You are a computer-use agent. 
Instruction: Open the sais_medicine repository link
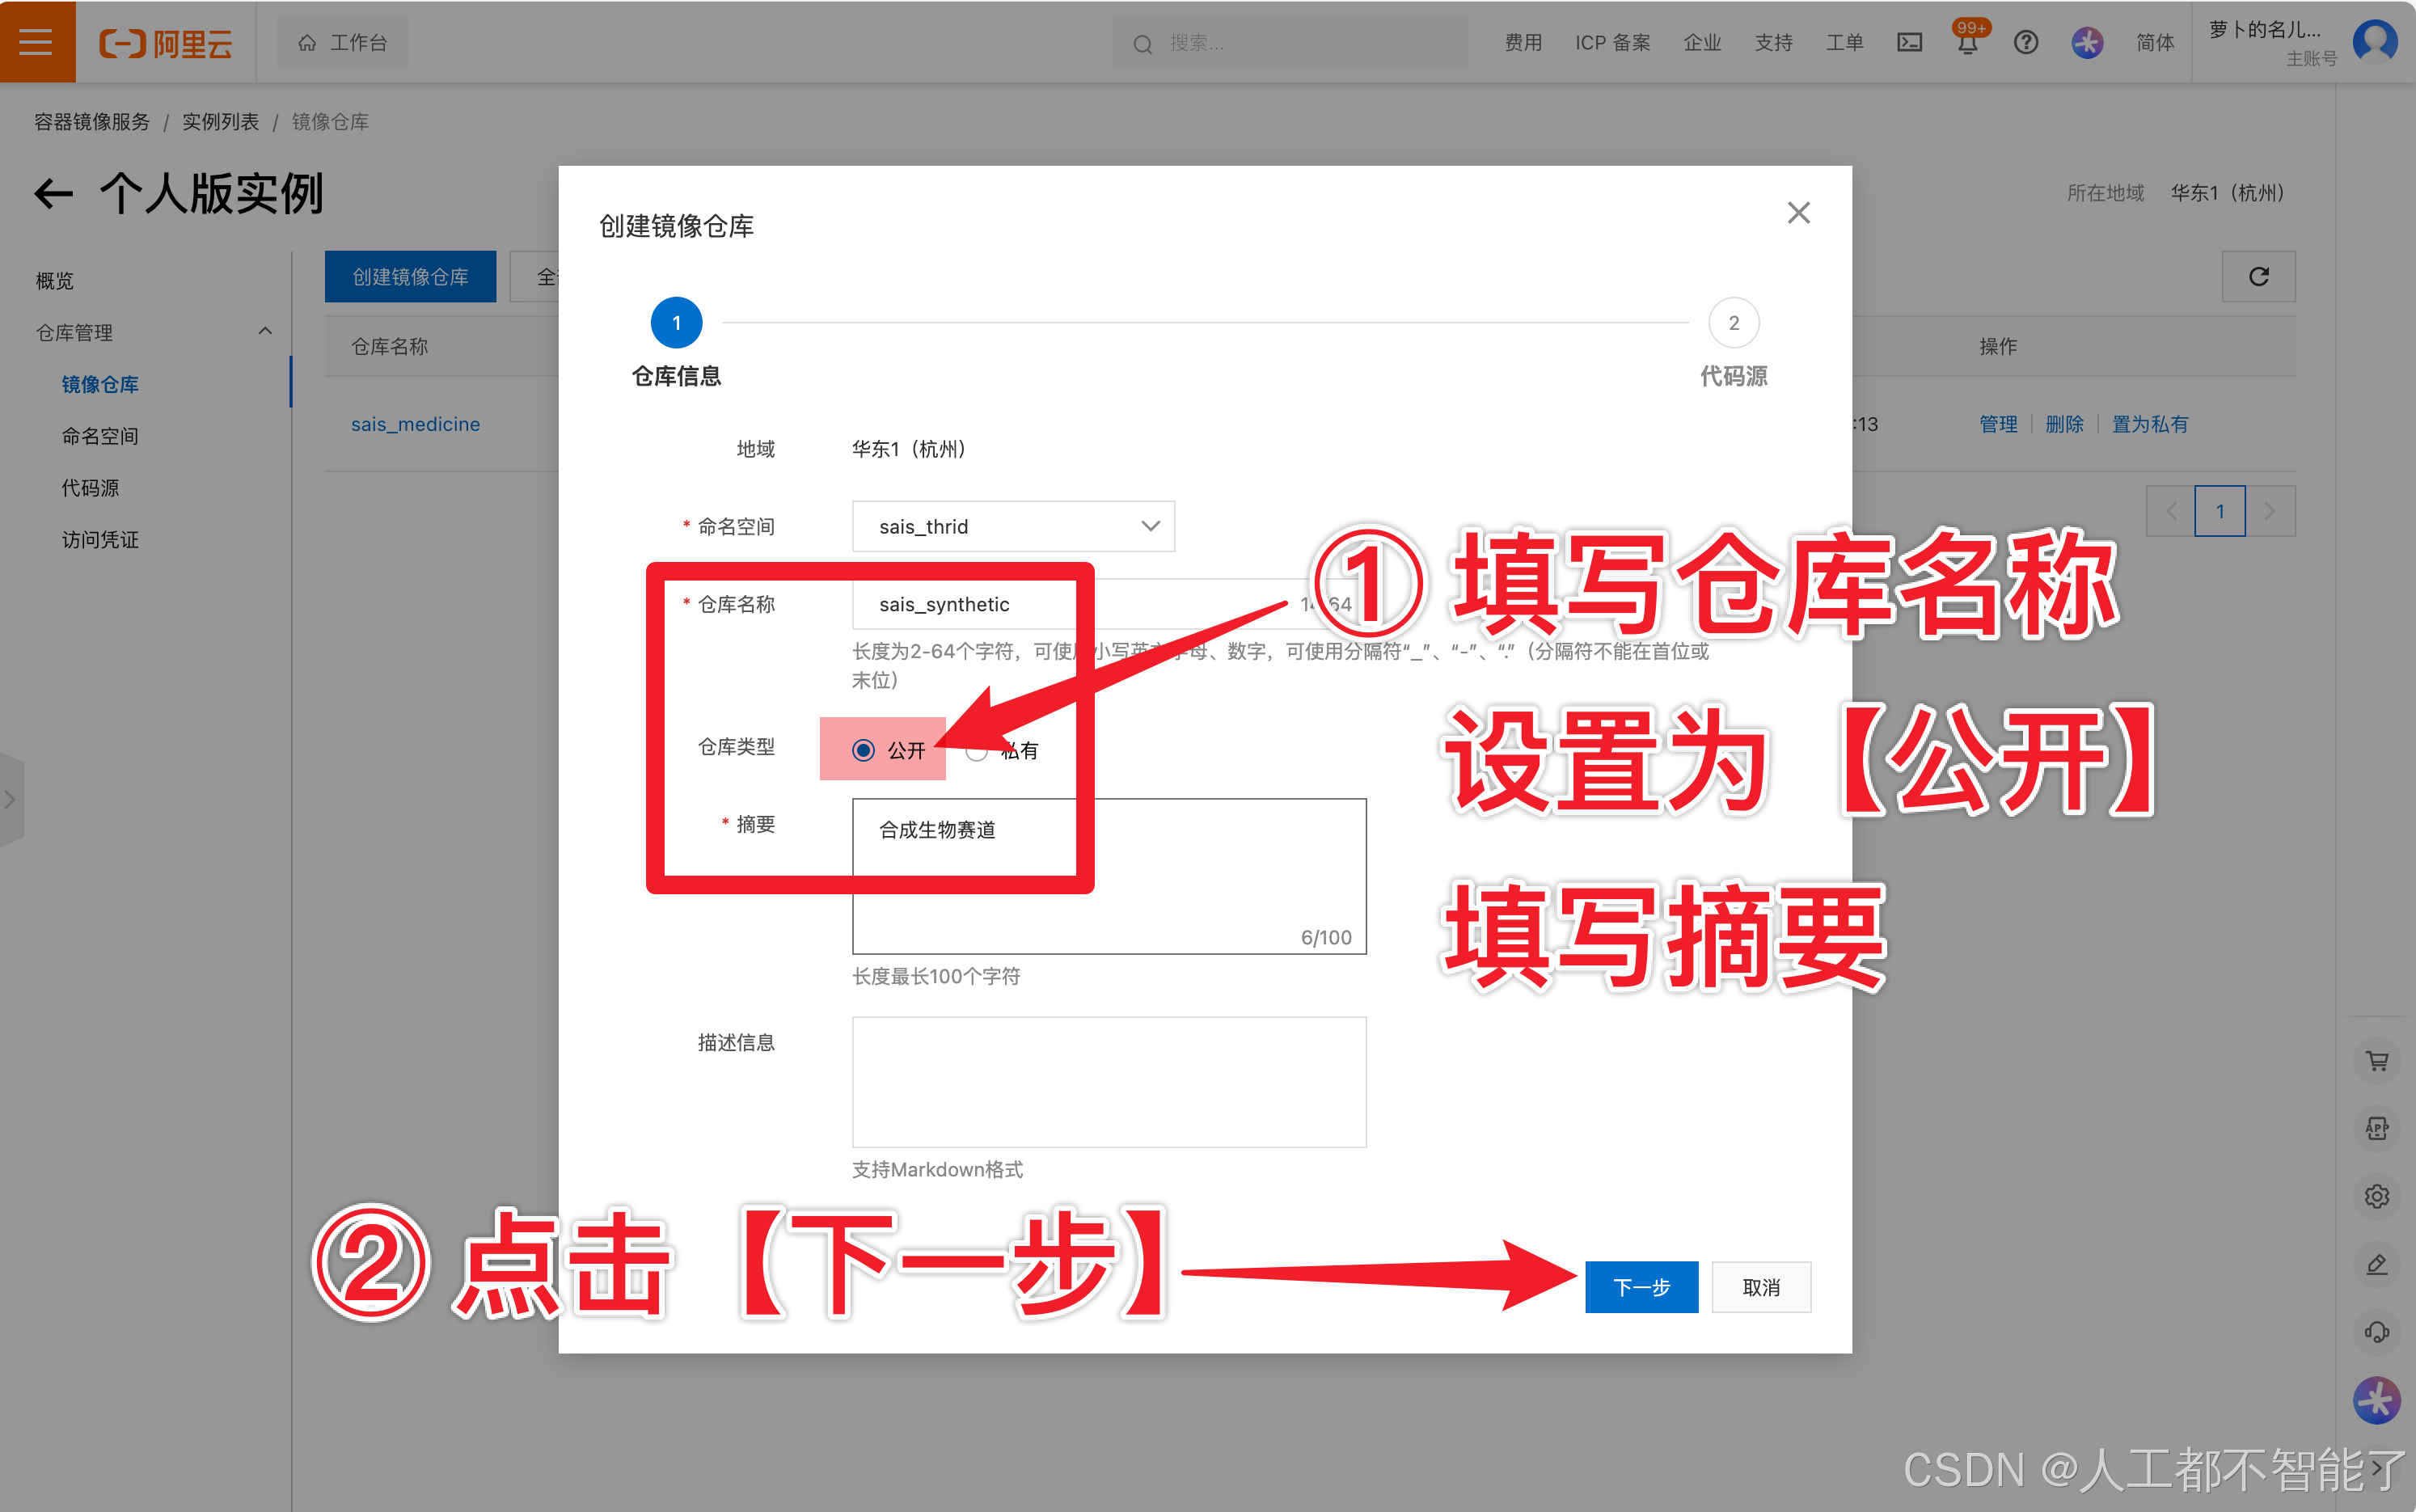(416, 424)
